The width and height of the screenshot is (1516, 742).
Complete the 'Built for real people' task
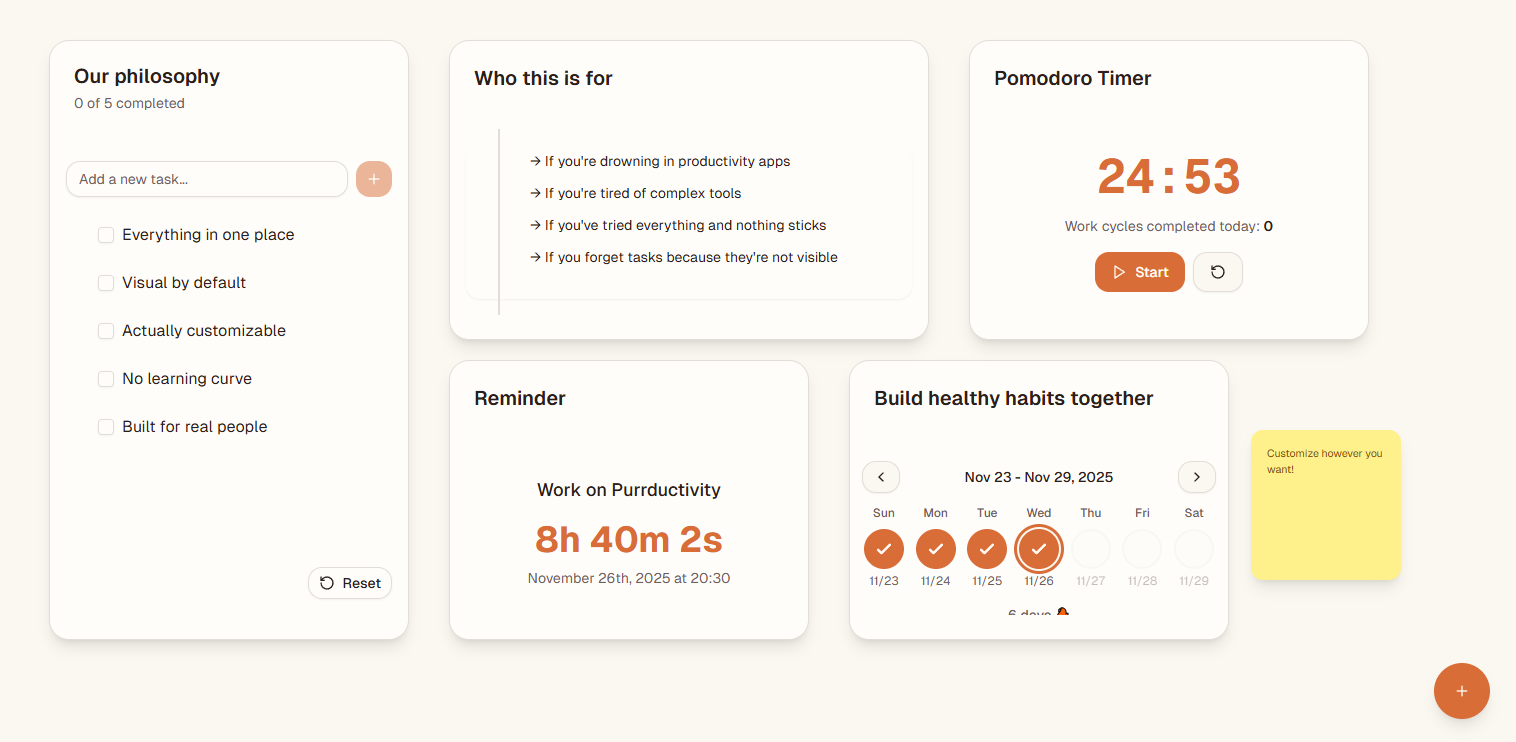point(106,426)
